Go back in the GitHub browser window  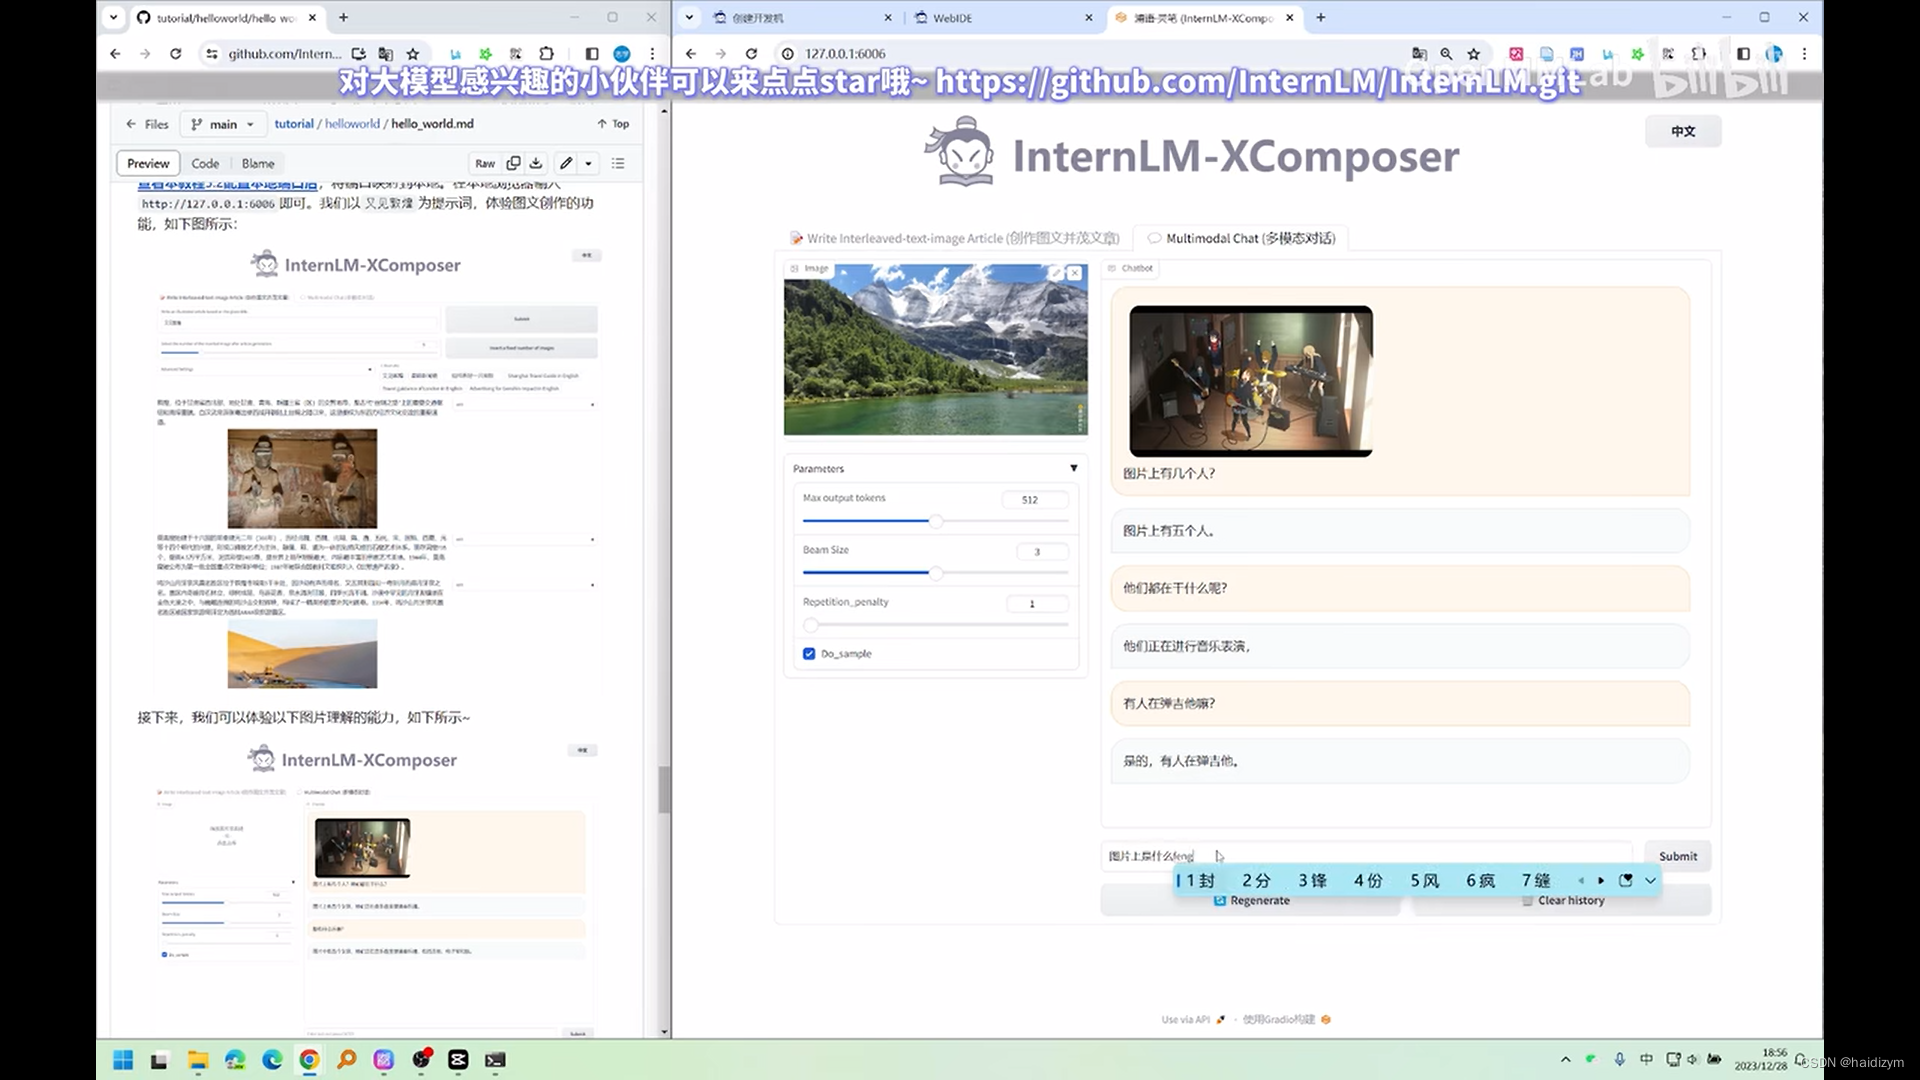click(x=115, y=54)
